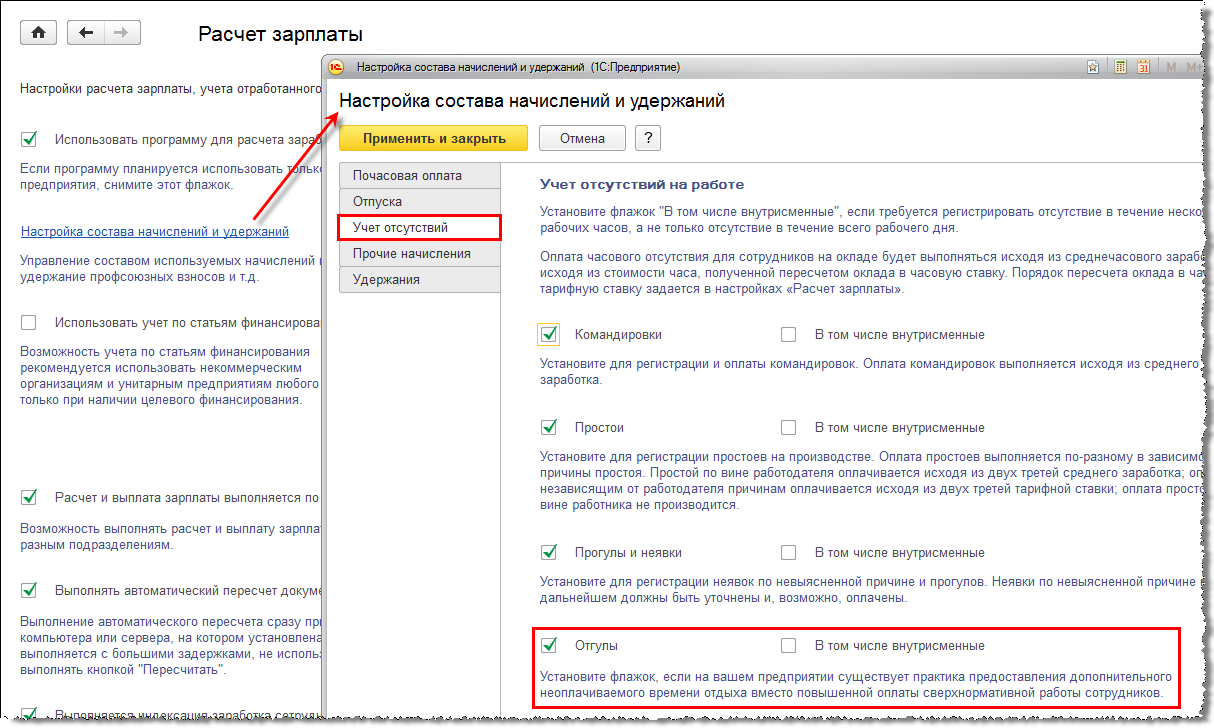Switch to the Почасовая оплата tab

pos(420,175)
